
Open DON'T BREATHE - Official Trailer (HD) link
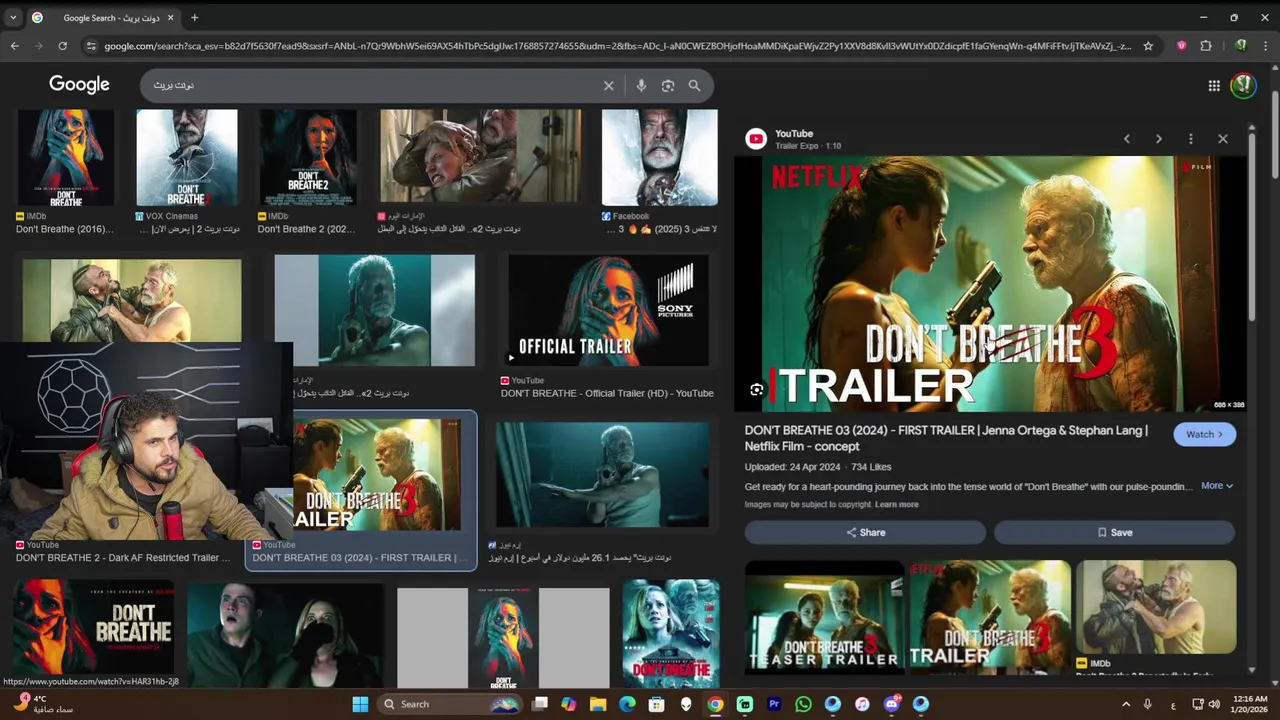[607, 393]
